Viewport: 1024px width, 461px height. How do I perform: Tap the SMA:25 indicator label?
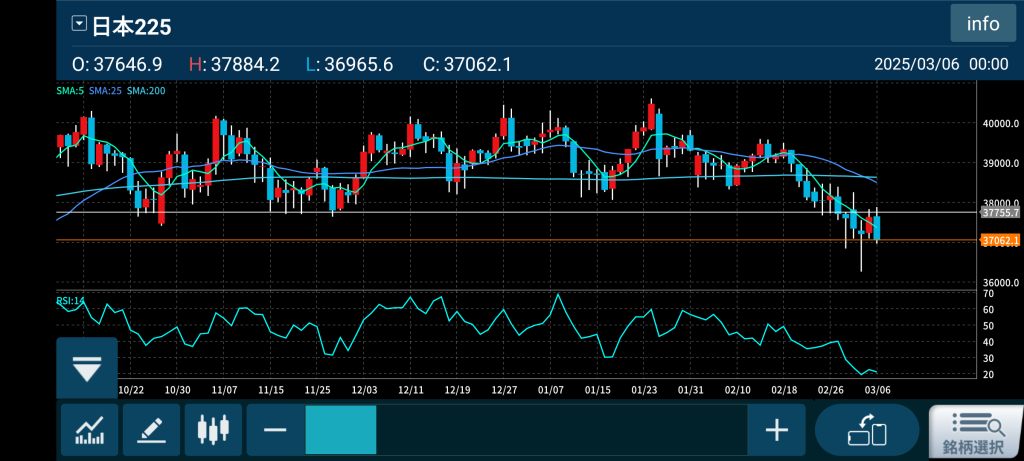pos(105,91)
